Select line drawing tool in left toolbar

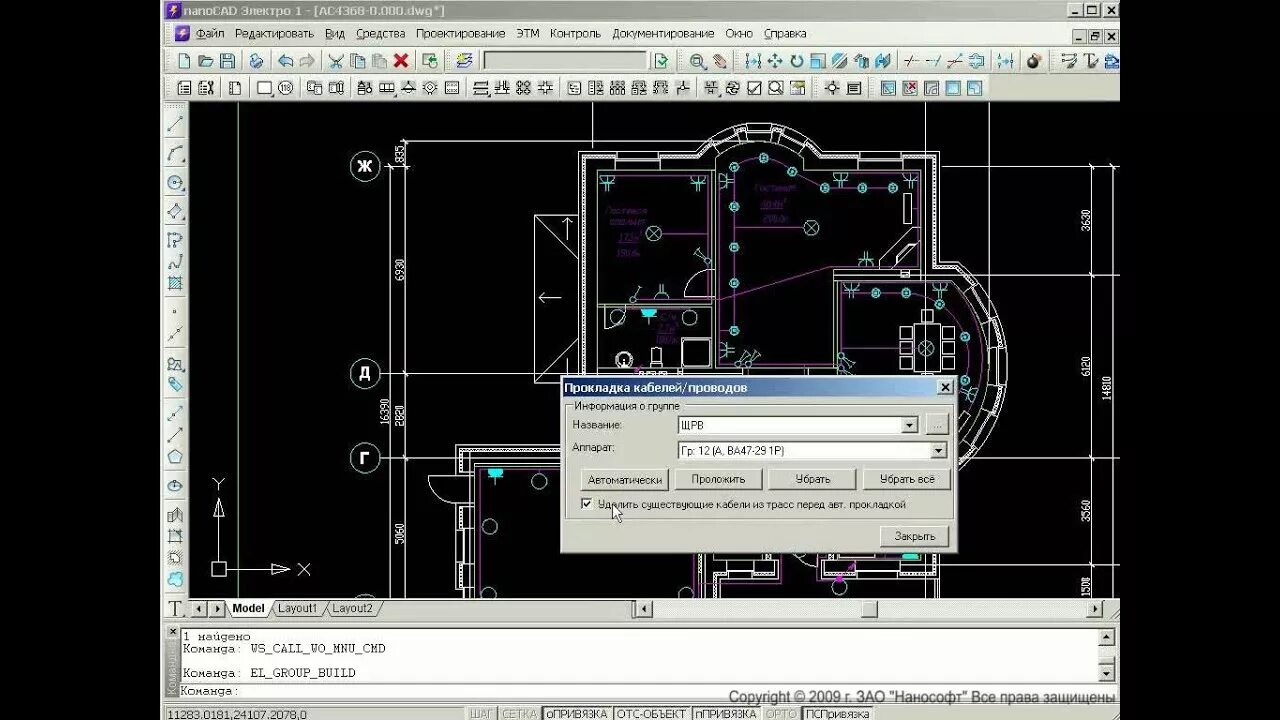pos(175,124)
